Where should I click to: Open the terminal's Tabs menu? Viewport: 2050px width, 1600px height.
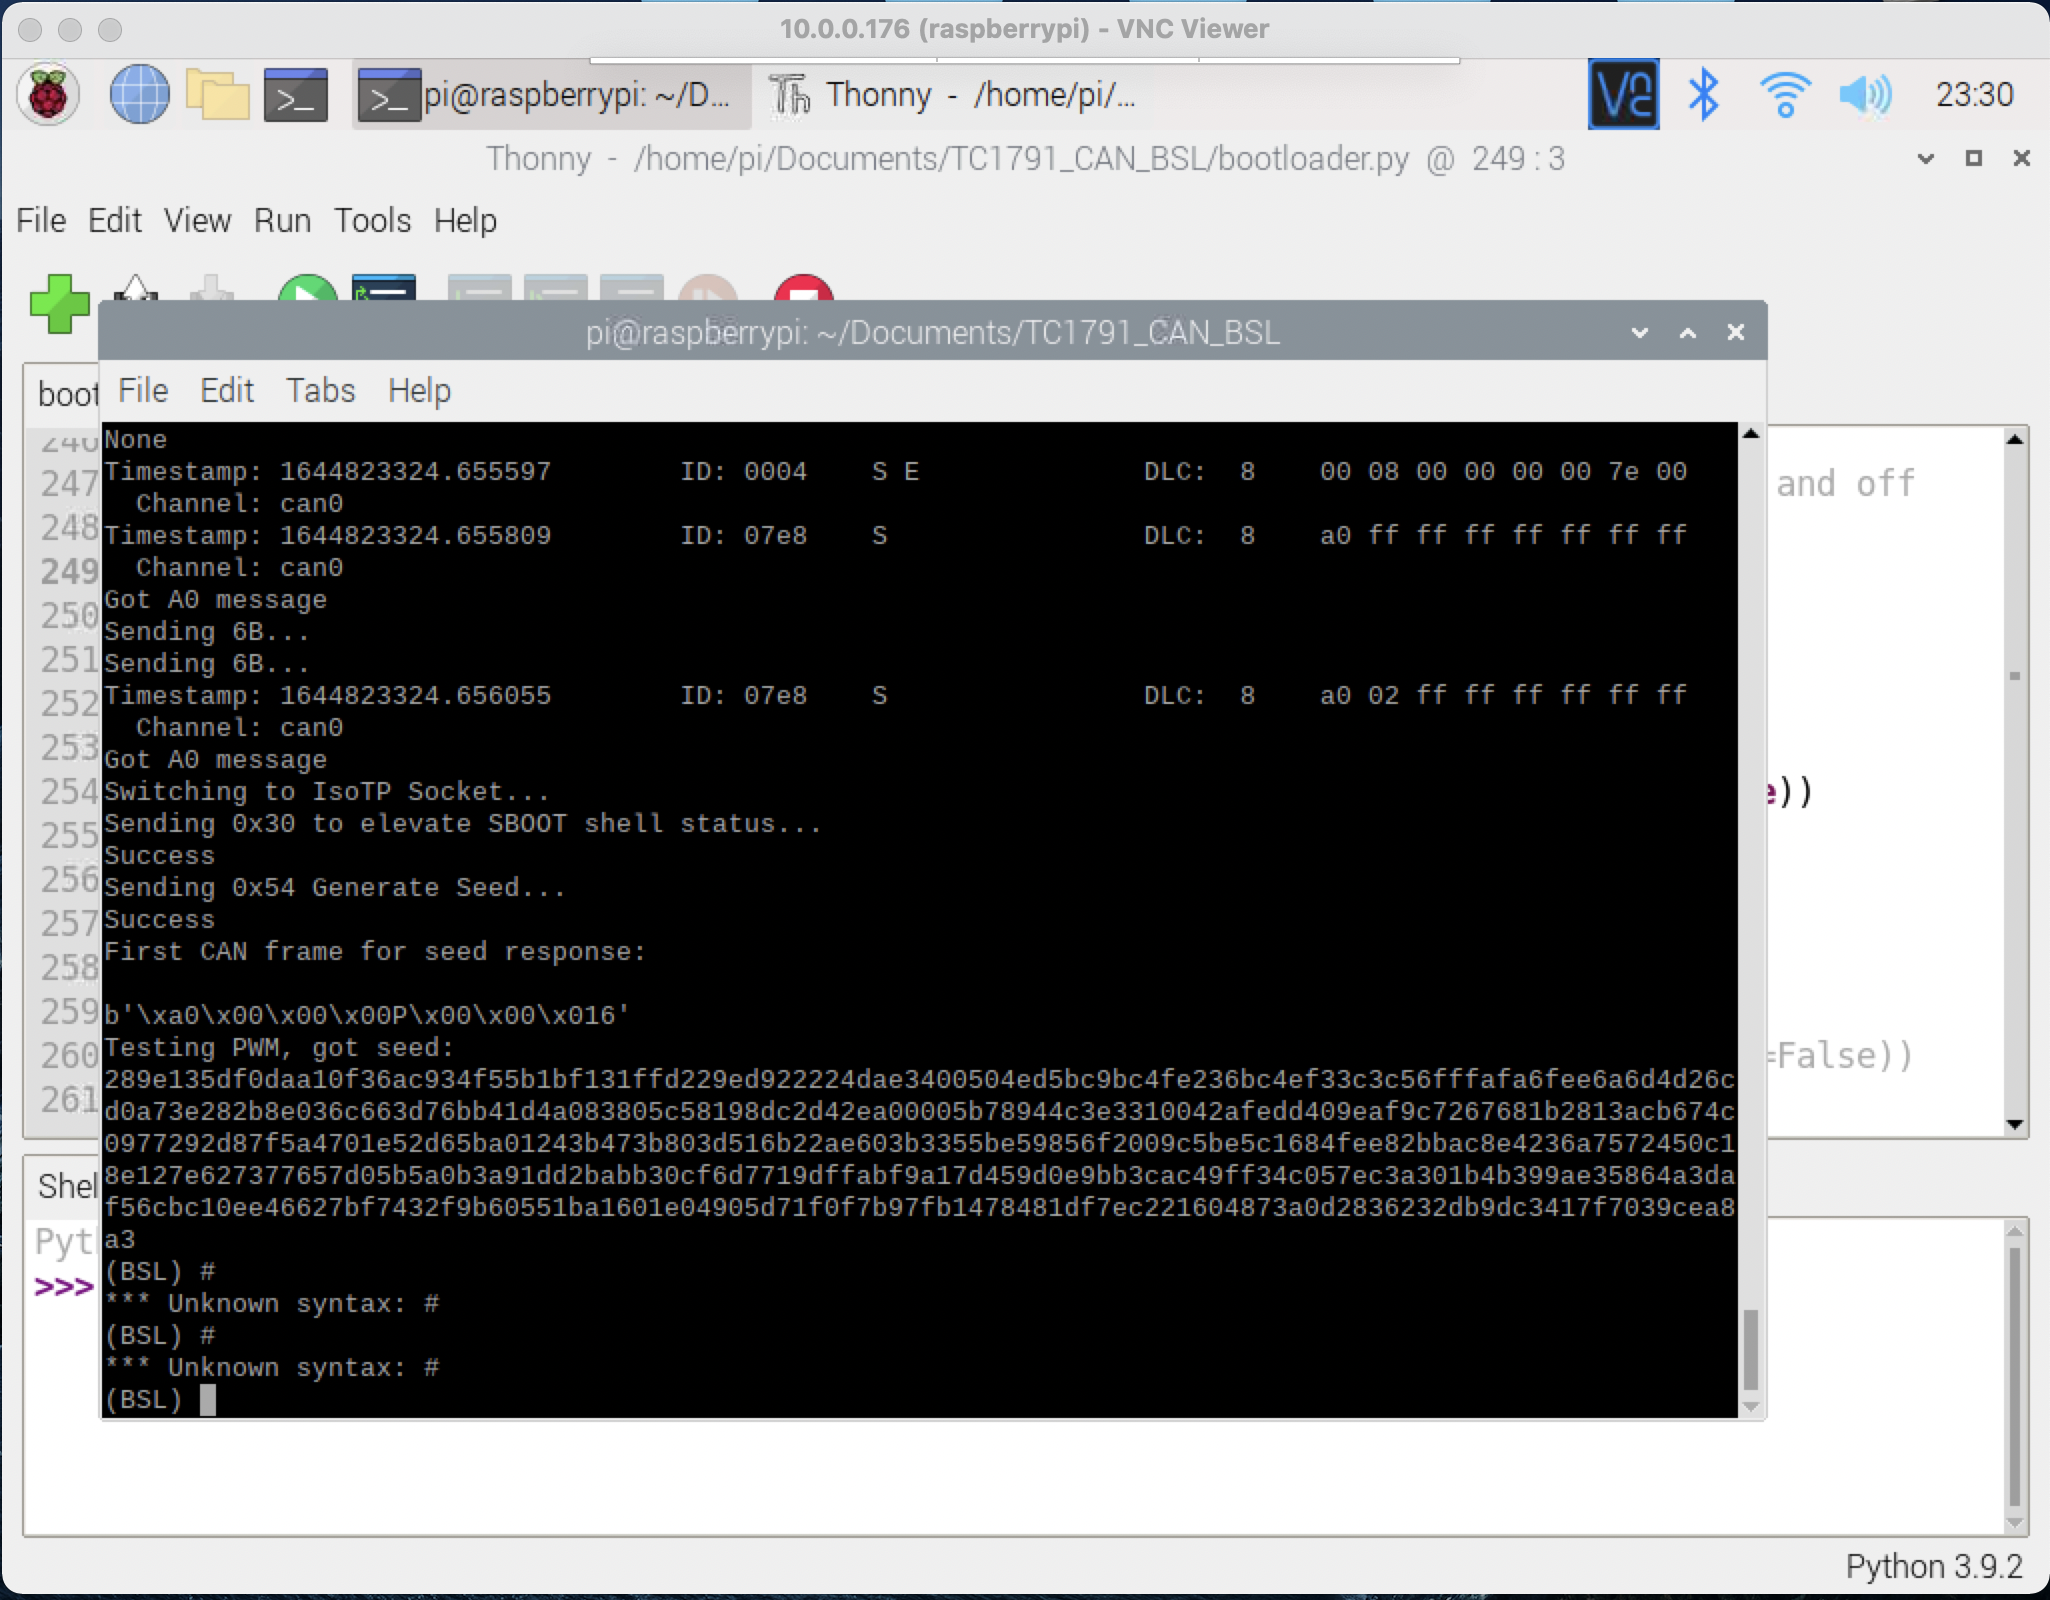[320, 390]
